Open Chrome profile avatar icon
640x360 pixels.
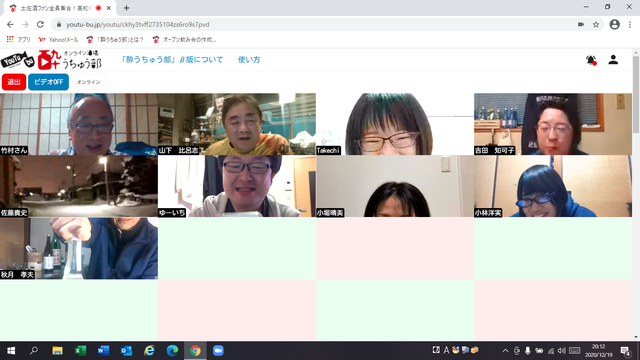coord(614,24)
